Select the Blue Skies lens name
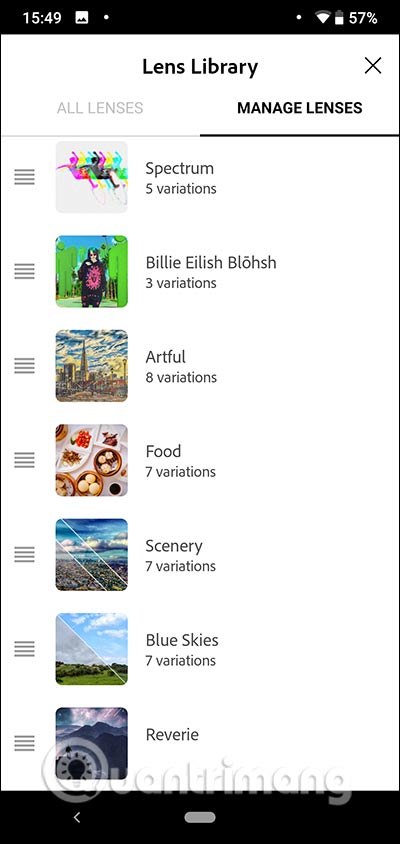The image size is (400, 844). pos(182,640)
